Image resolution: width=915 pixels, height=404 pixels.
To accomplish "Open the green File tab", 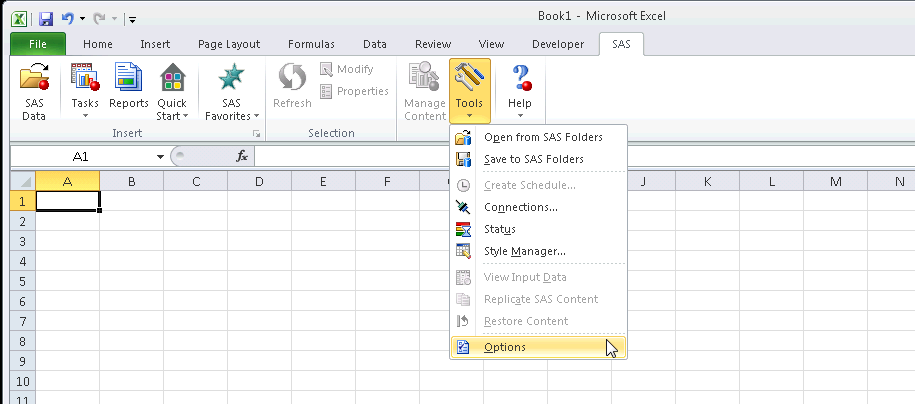I will tap(38, 44).
